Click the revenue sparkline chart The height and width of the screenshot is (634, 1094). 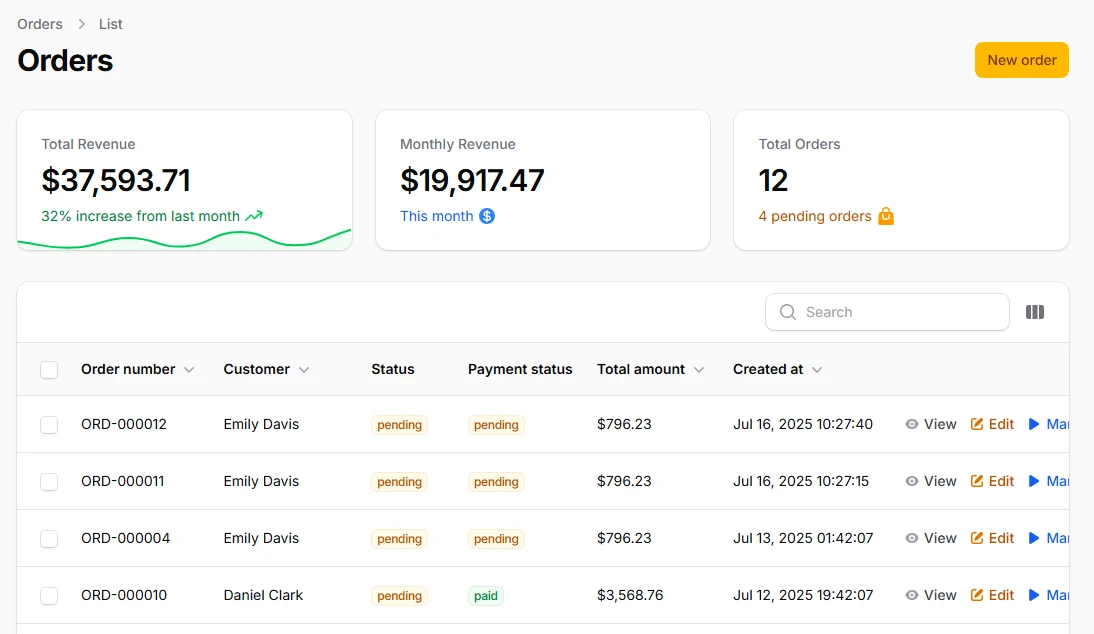pos(184,239)
